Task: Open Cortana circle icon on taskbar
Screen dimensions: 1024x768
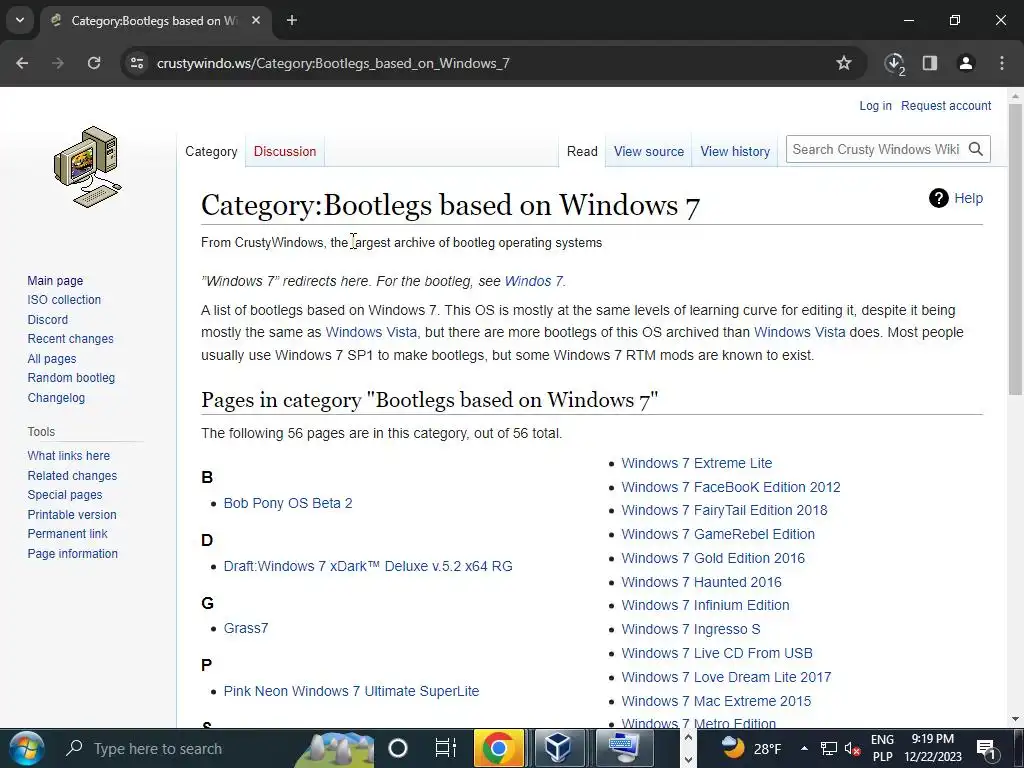Action: 397,748
